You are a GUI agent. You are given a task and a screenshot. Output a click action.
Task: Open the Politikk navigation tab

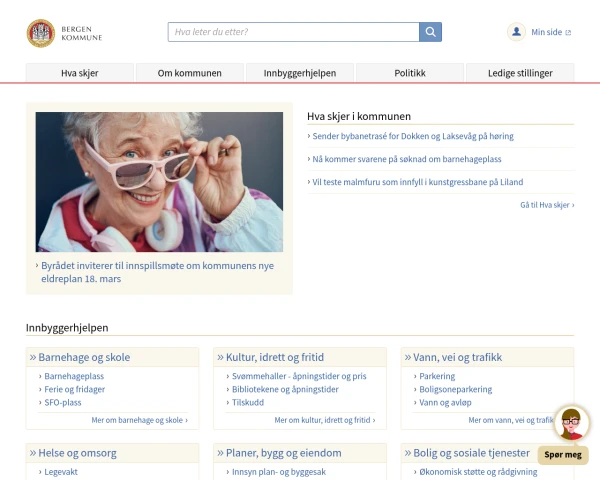410,73
